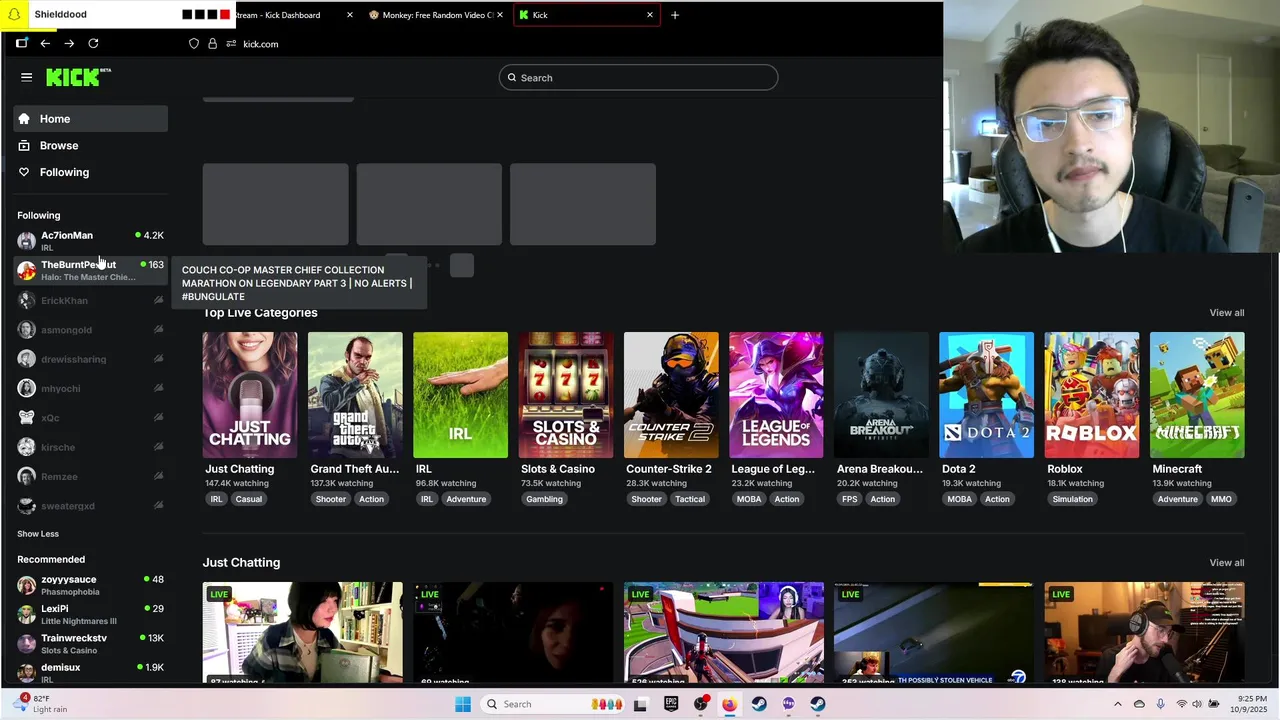Image resolution: width=1280 pixels, height=720 pixels.
Task: Click Windows taskbar search box
Action: 553,704
